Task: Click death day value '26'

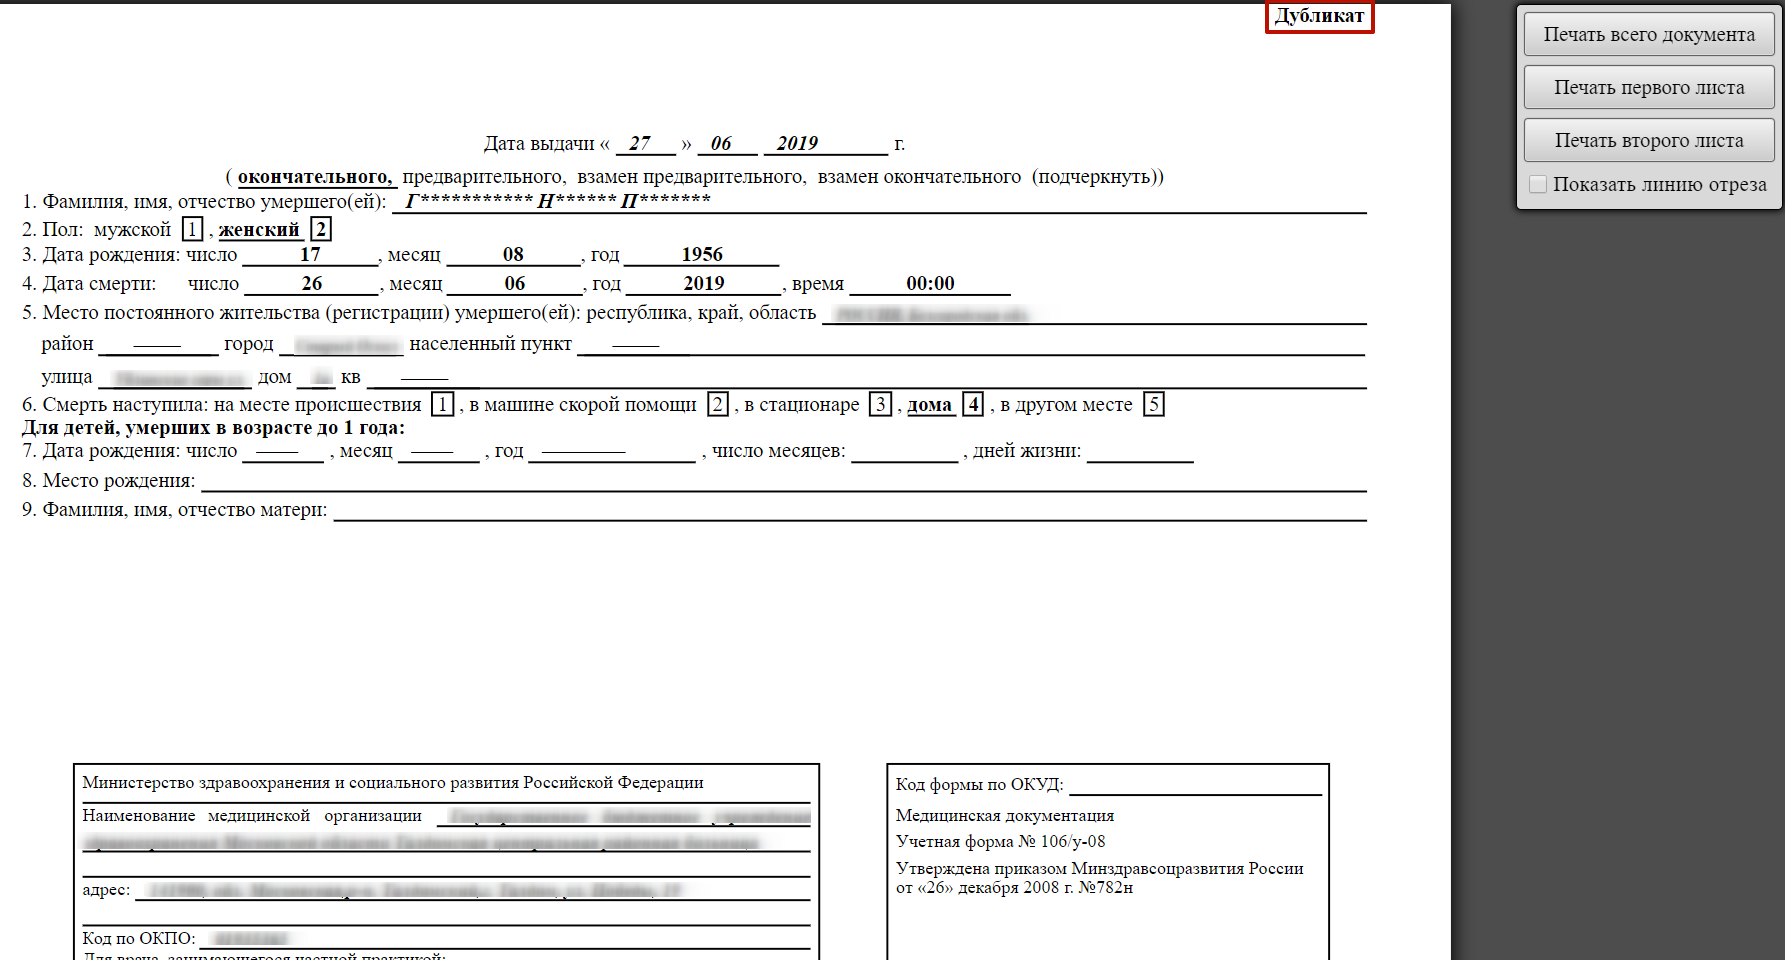Action: coord(312,283)
